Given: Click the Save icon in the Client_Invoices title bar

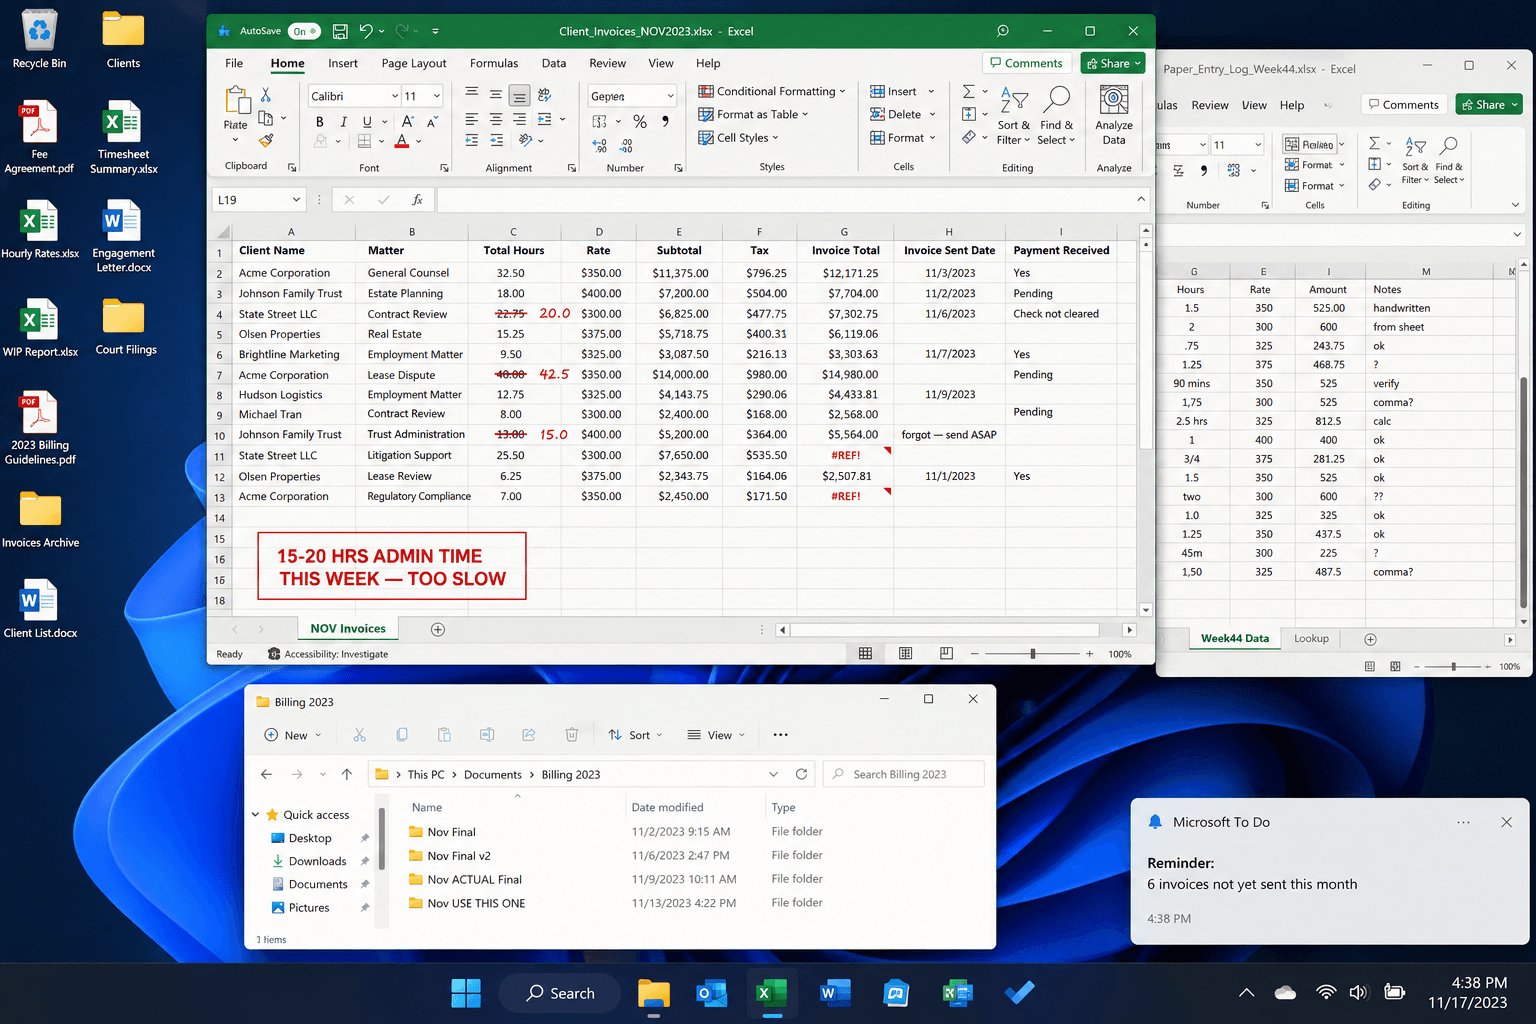Looking at the screenshot, I should click(x=340, y=31).
